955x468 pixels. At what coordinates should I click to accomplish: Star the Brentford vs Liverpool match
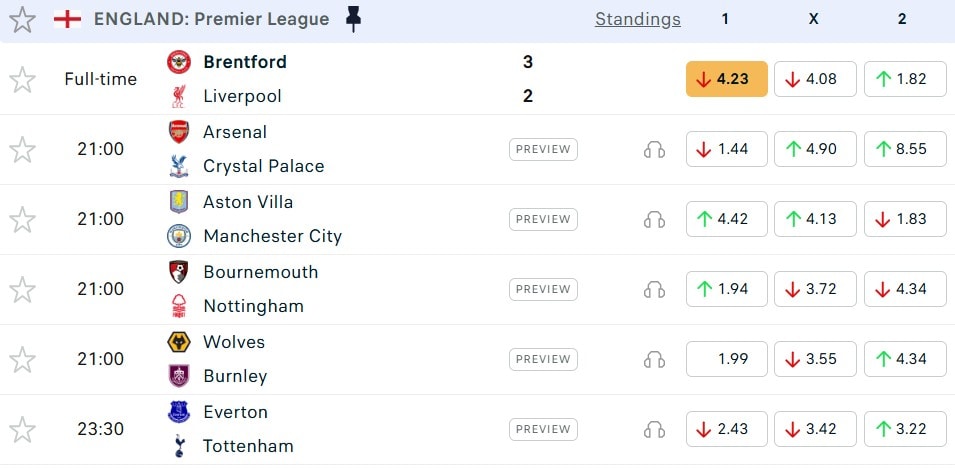[22, 79]
